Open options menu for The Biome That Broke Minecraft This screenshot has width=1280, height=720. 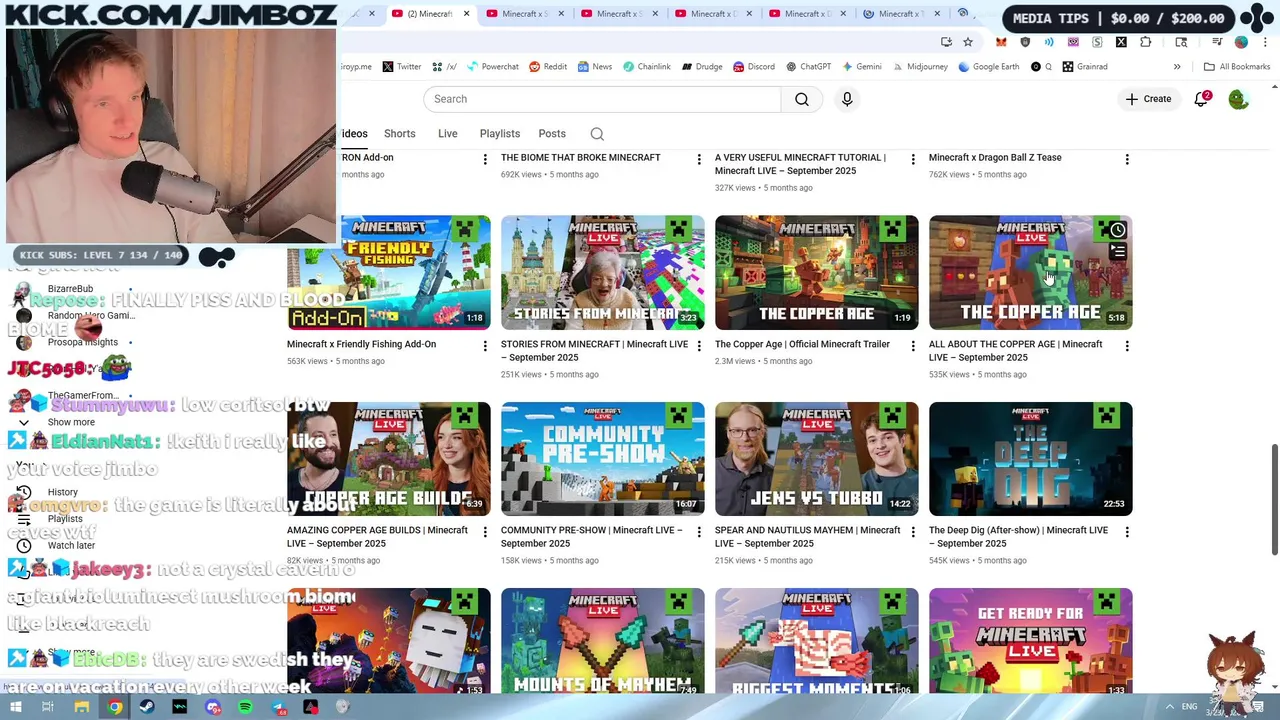(x=699, y=160)
